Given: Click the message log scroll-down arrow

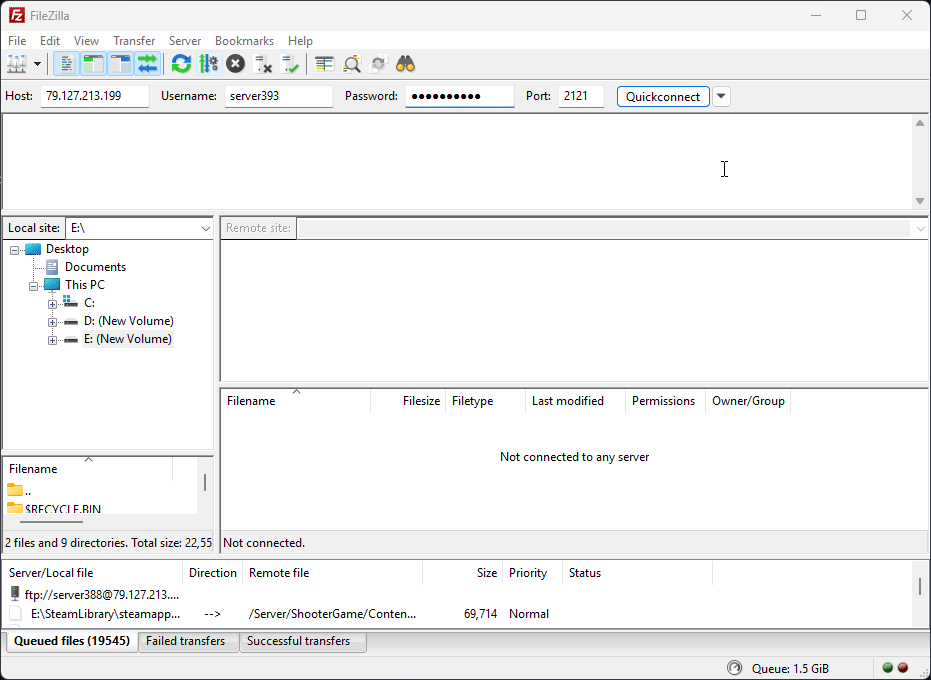Looking at the screenshot, I should coord(920,201).
